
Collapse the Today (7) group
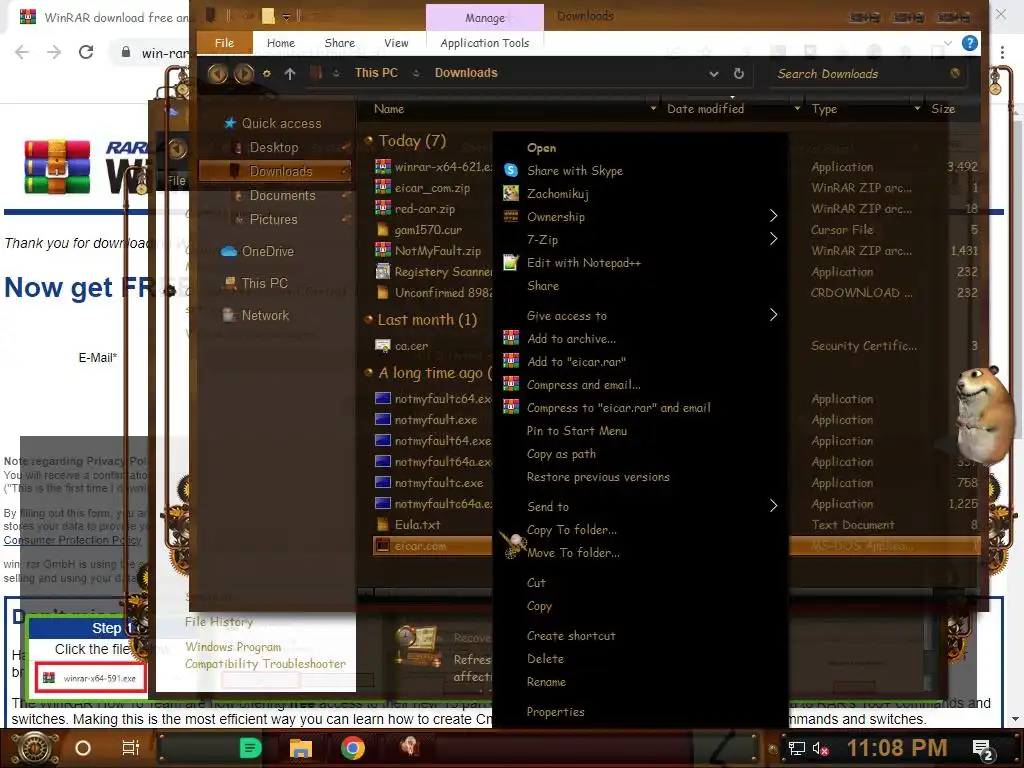tap(368, 140)
